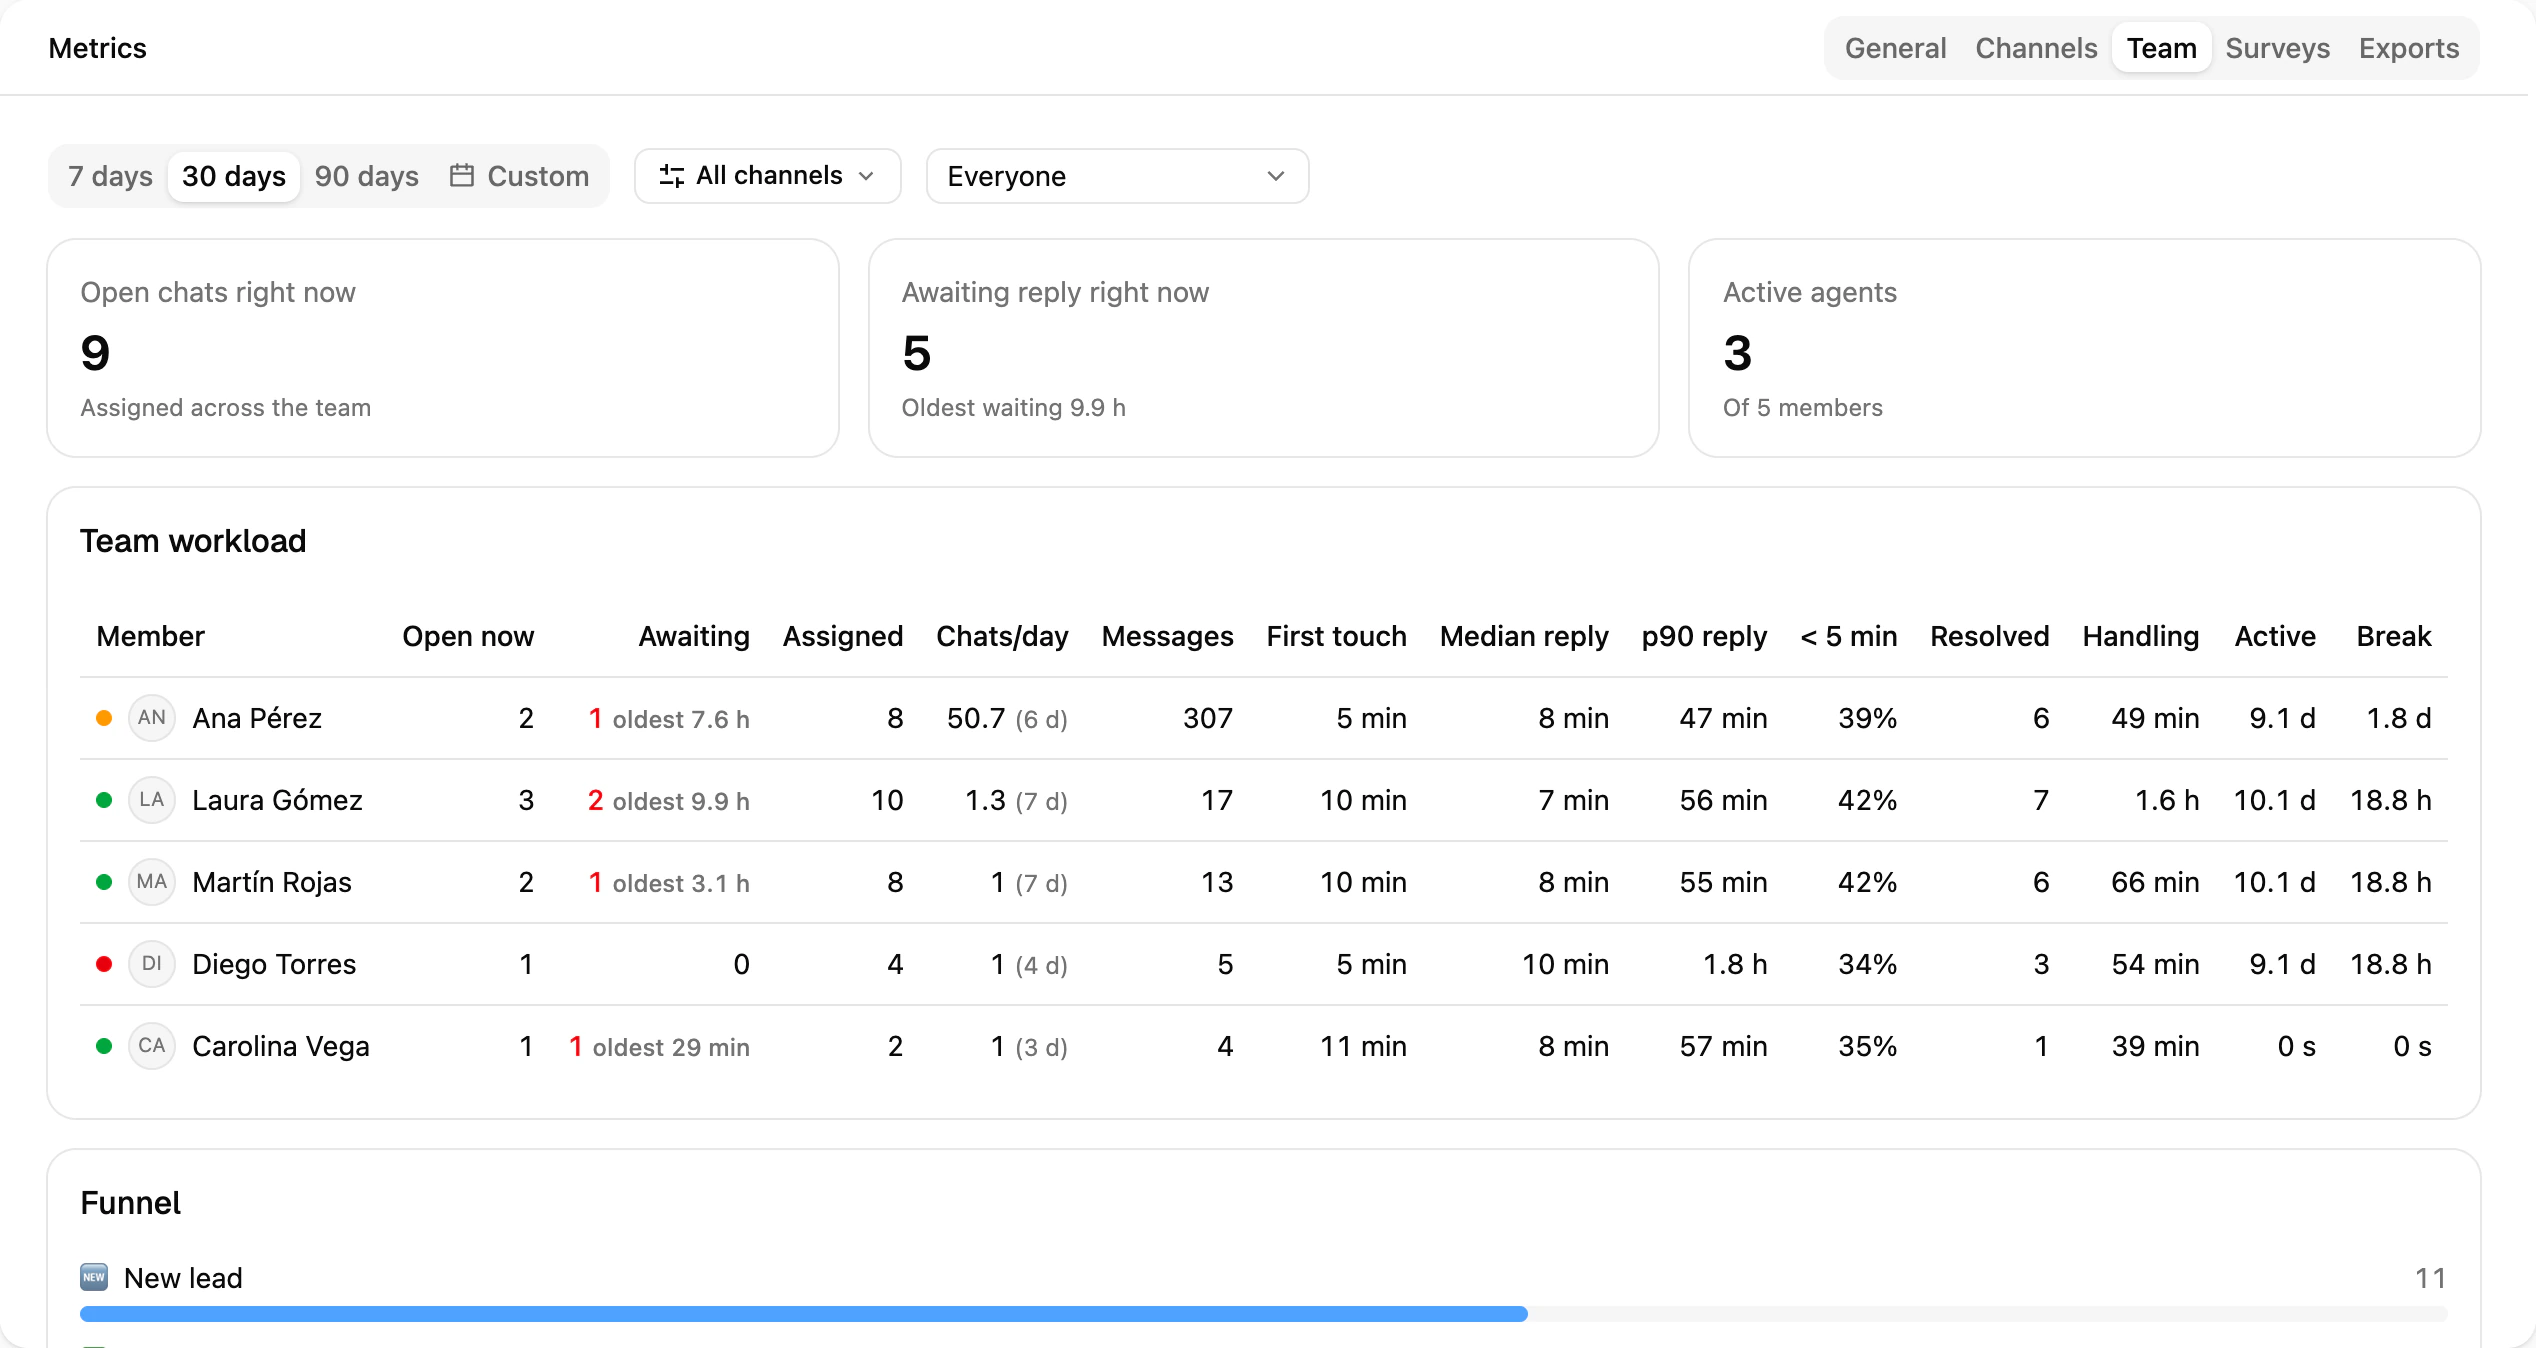Image resolution: width=2536 pixels, height=1348 pixels.
Task: Click the Median reply column header
Action: [1524, 636]
